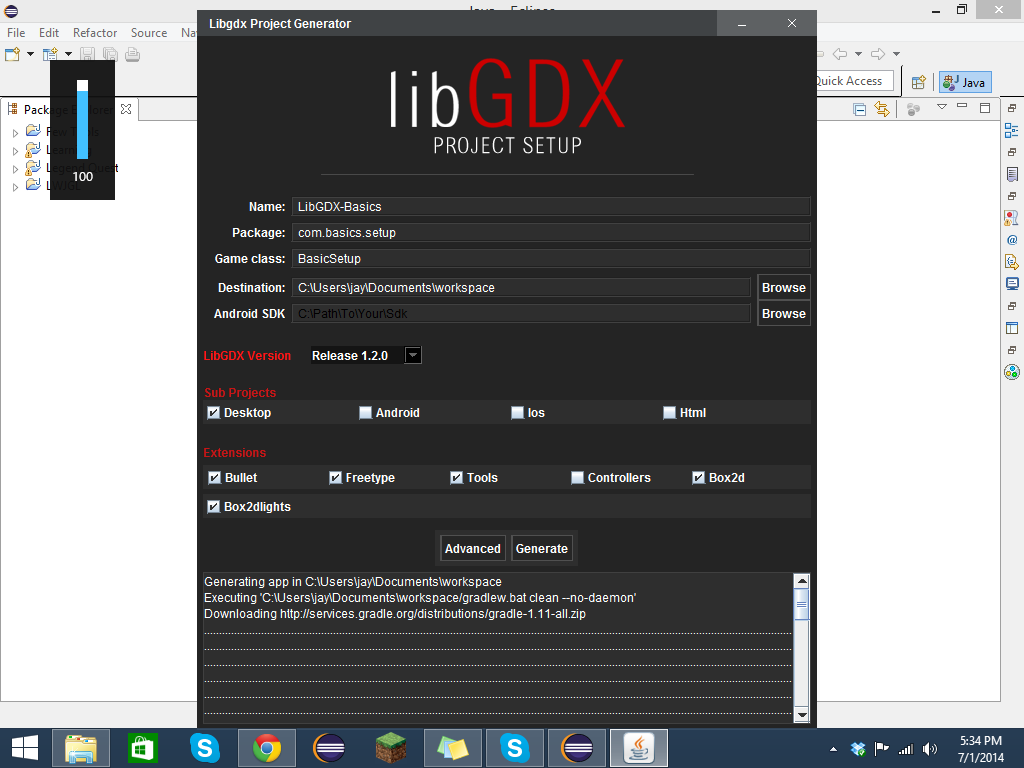Open Google Chrome from the taskbar
This screenshot has height=768, width=1024.
[267, 748]
